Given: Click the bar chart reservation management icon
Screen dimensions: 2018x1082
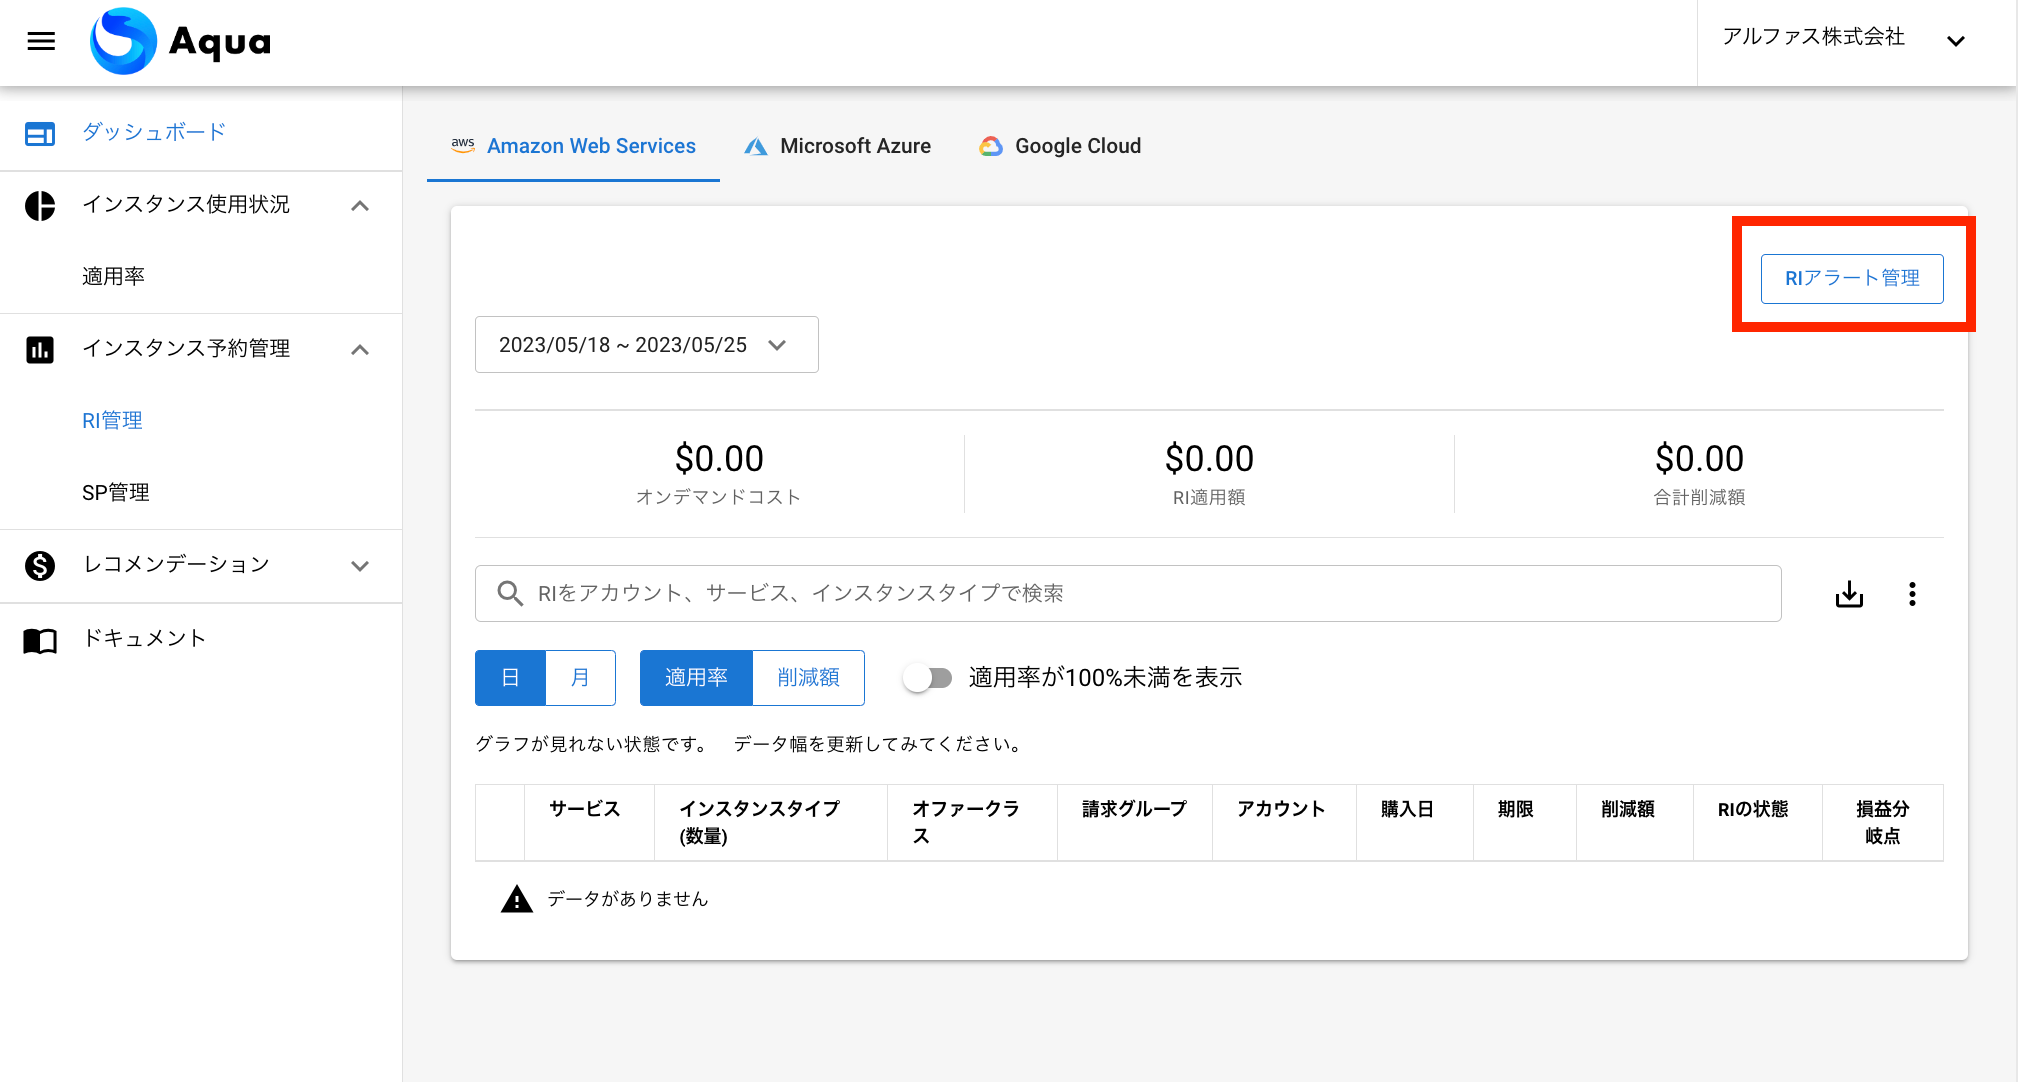Looking at the screenshot, I should [40, 349].
